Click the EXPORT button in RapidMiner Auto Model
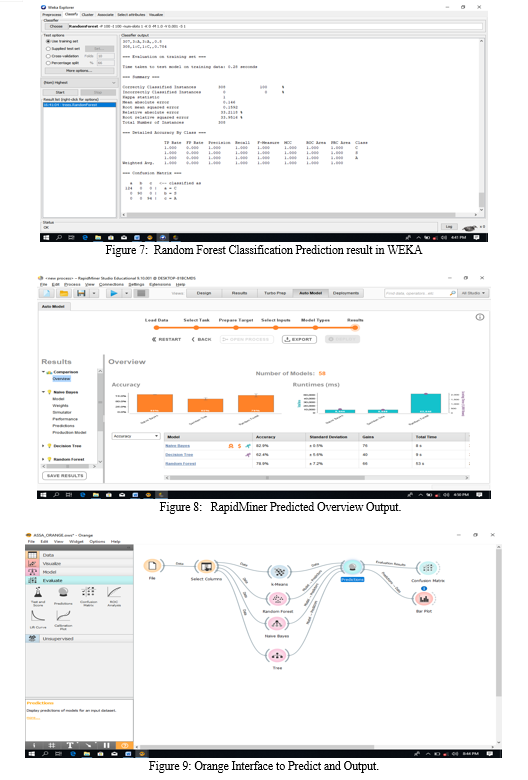Image resolution: width=528 pixels, height=780 pixels. click(x=299, y=339)
